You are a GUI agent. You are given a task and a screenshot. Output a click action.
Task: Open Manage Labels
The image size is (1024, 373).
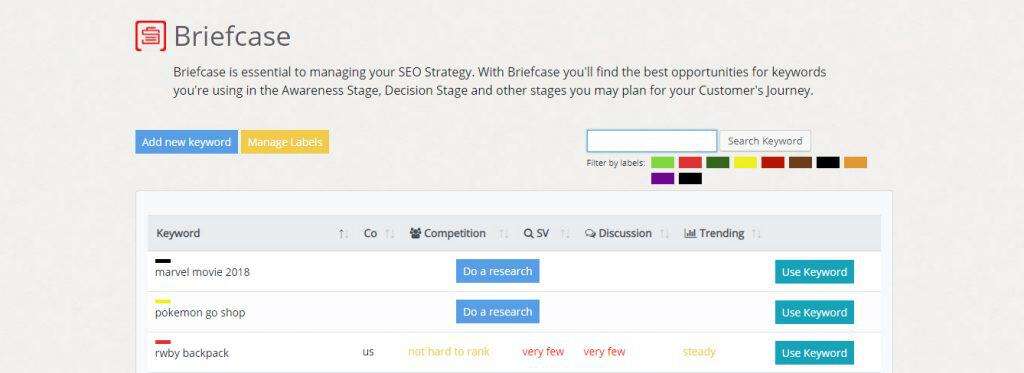tap(285, 142)
